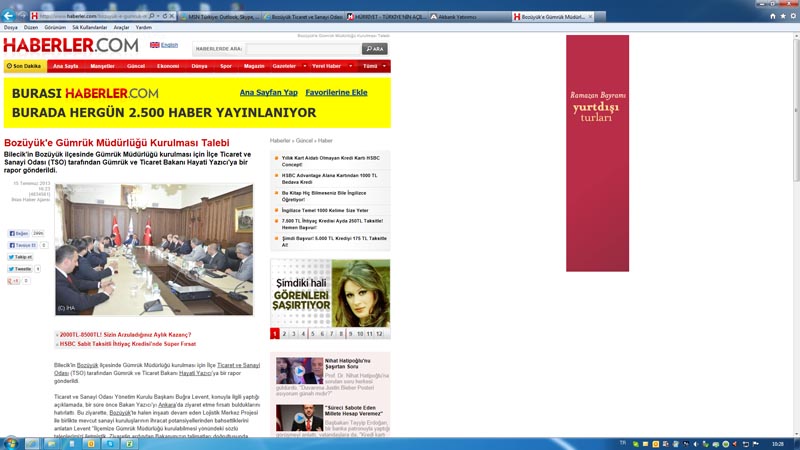The image size is (800, 450).
Task: Switch to the Hürriyet tab
Action: pos(387,17)
